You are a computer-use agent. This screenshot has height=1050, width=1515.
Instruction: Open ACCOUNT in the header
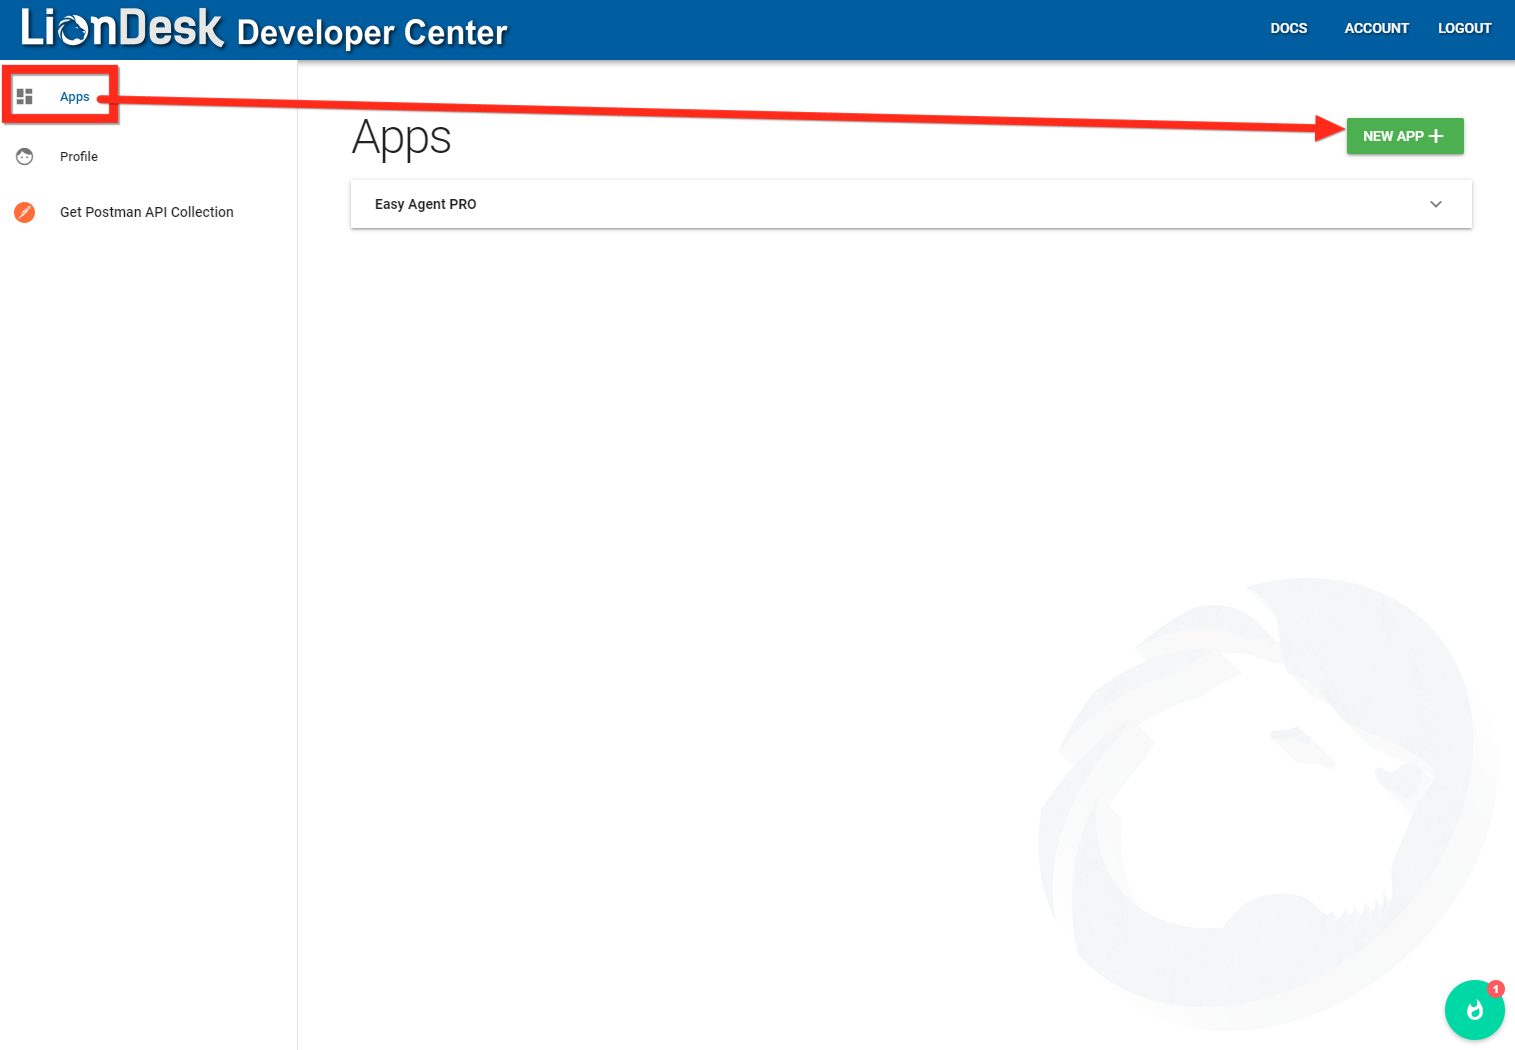click(x=1376, y=28)
